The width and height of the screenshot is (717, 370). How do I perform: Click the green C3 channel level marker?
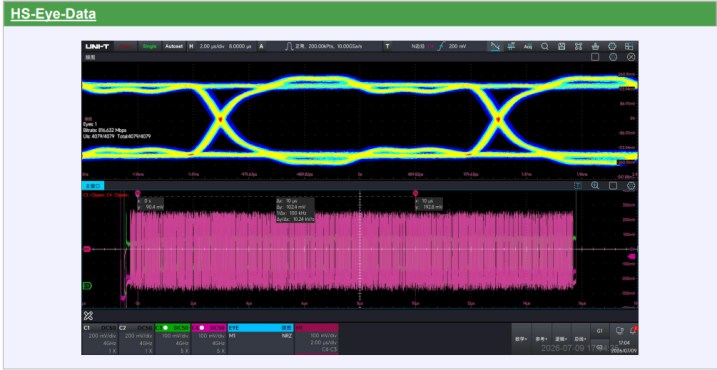click(87, 286)
